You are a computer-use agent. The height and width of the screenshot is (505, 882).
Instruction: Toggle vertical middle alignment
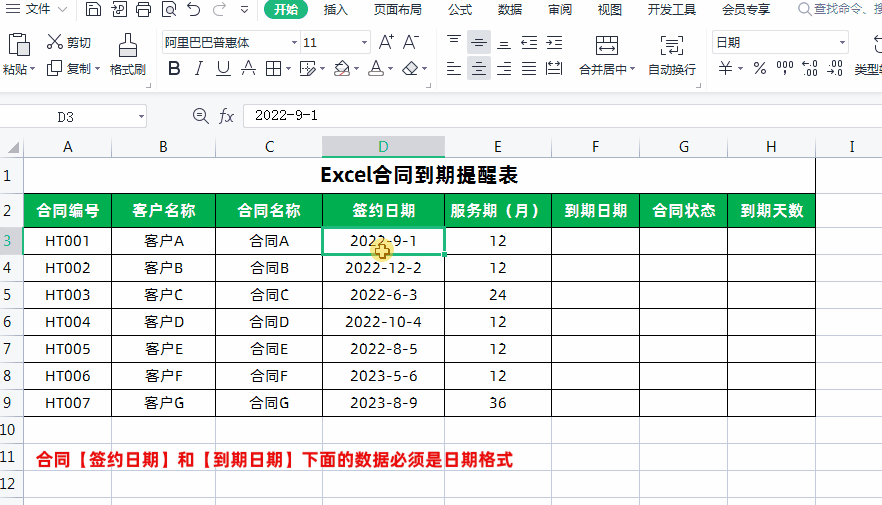479,42
